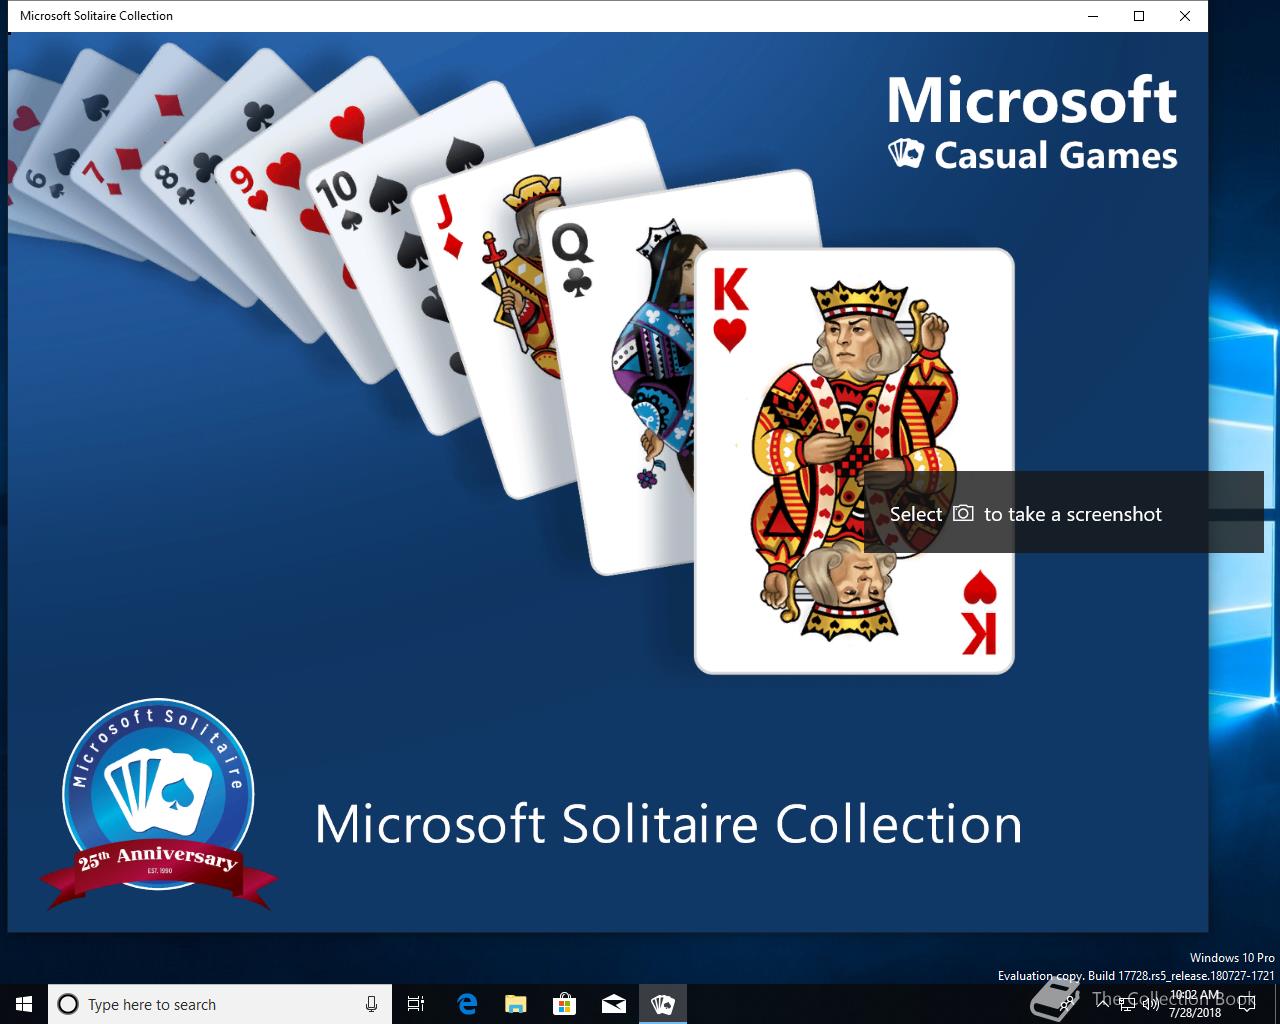Open the Windows Start menu
This screenshot has height=1024, width=1280.
pos(24,1004)
